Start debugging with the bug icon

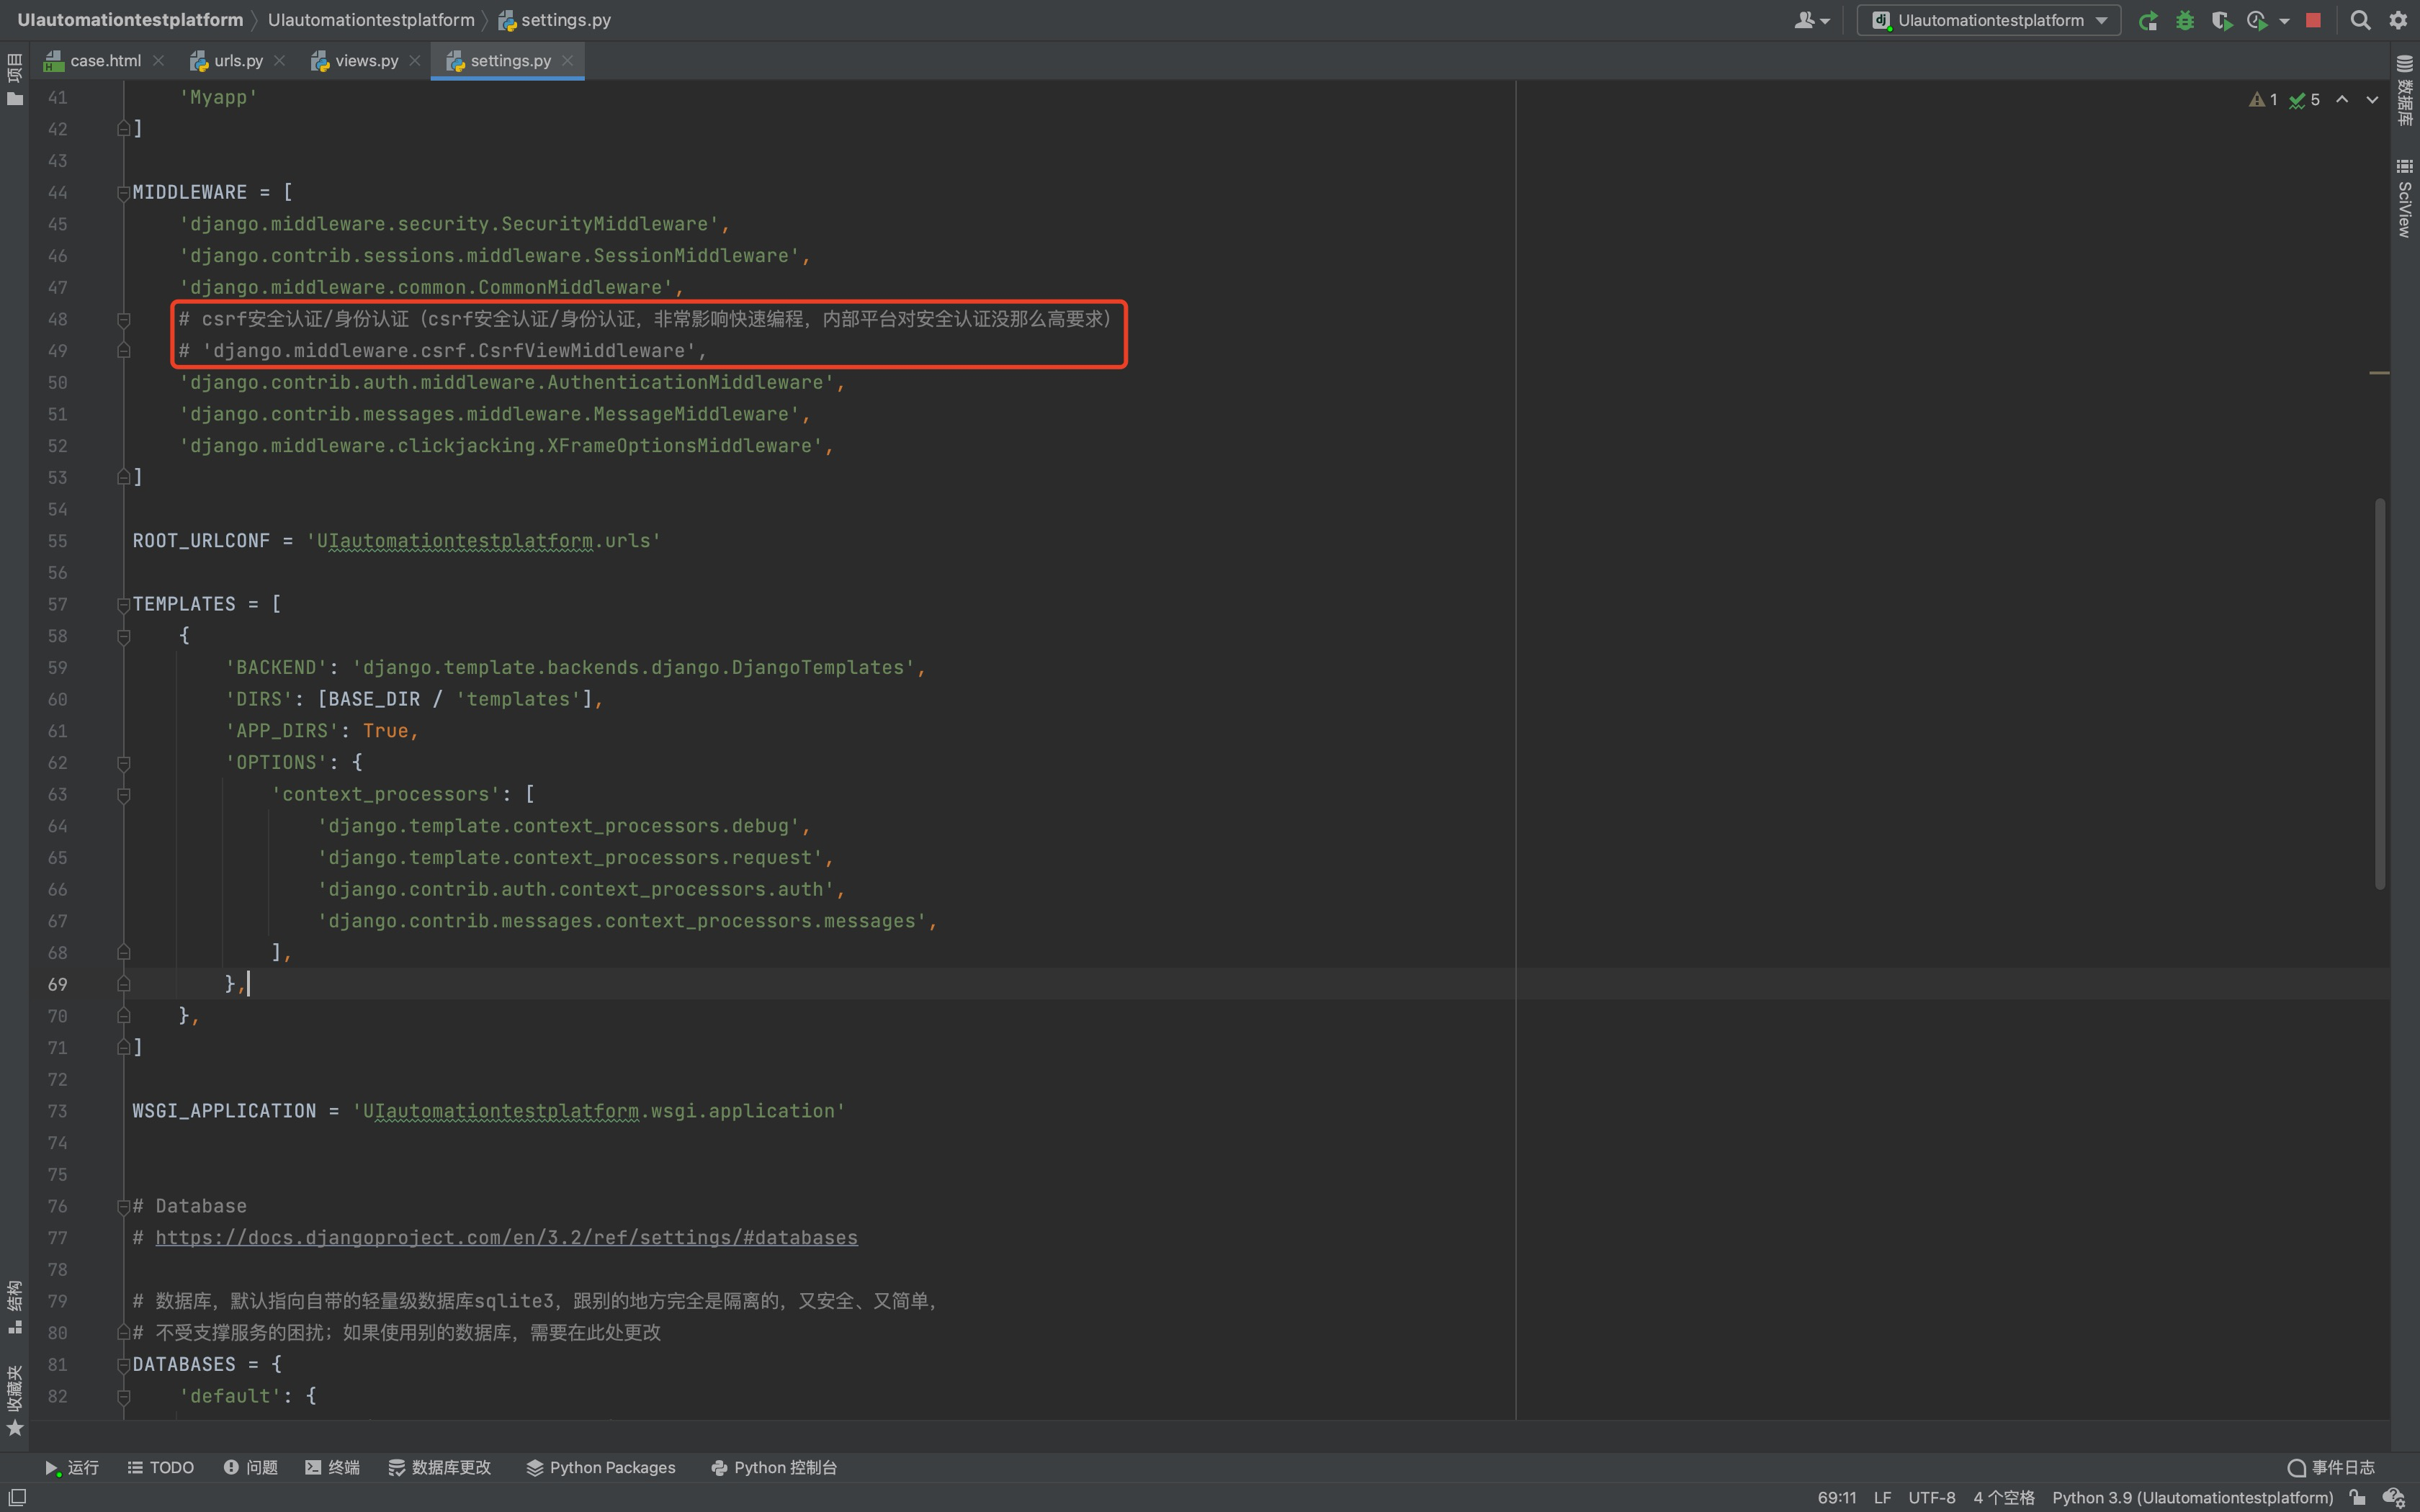[x=2184, y=20]
